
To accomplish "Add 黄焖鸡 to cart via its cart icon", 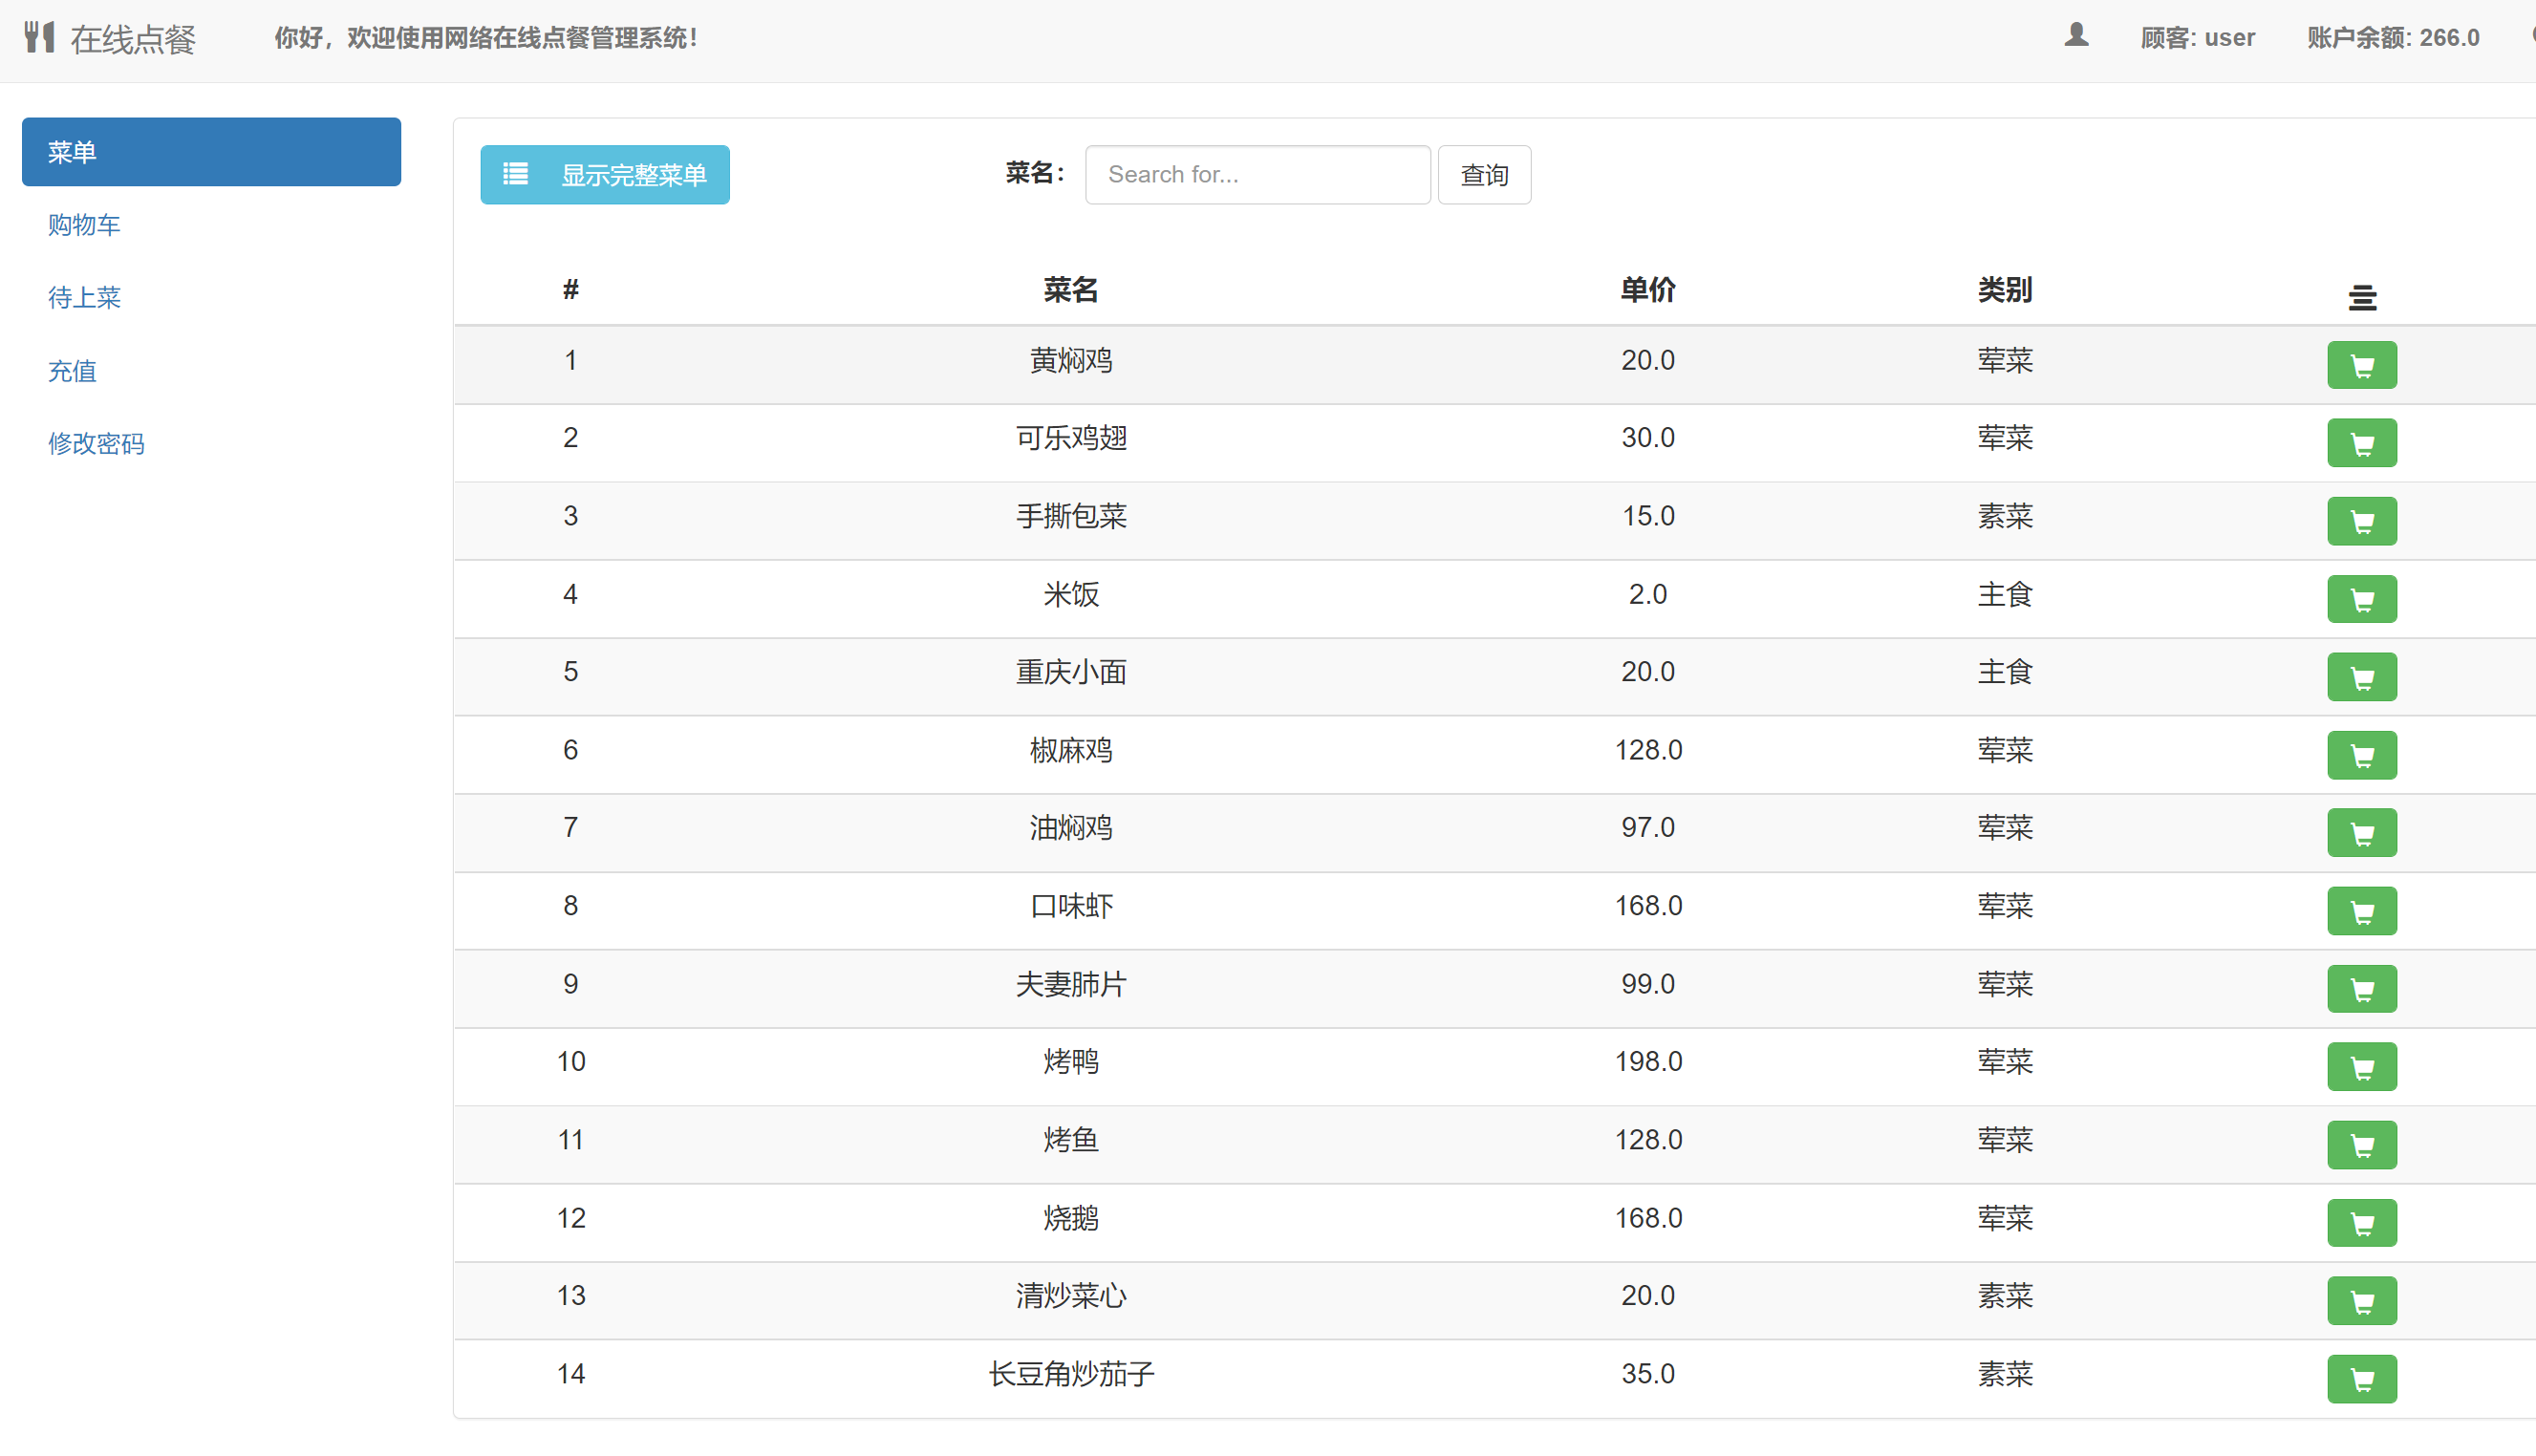I will [2361, 364].
